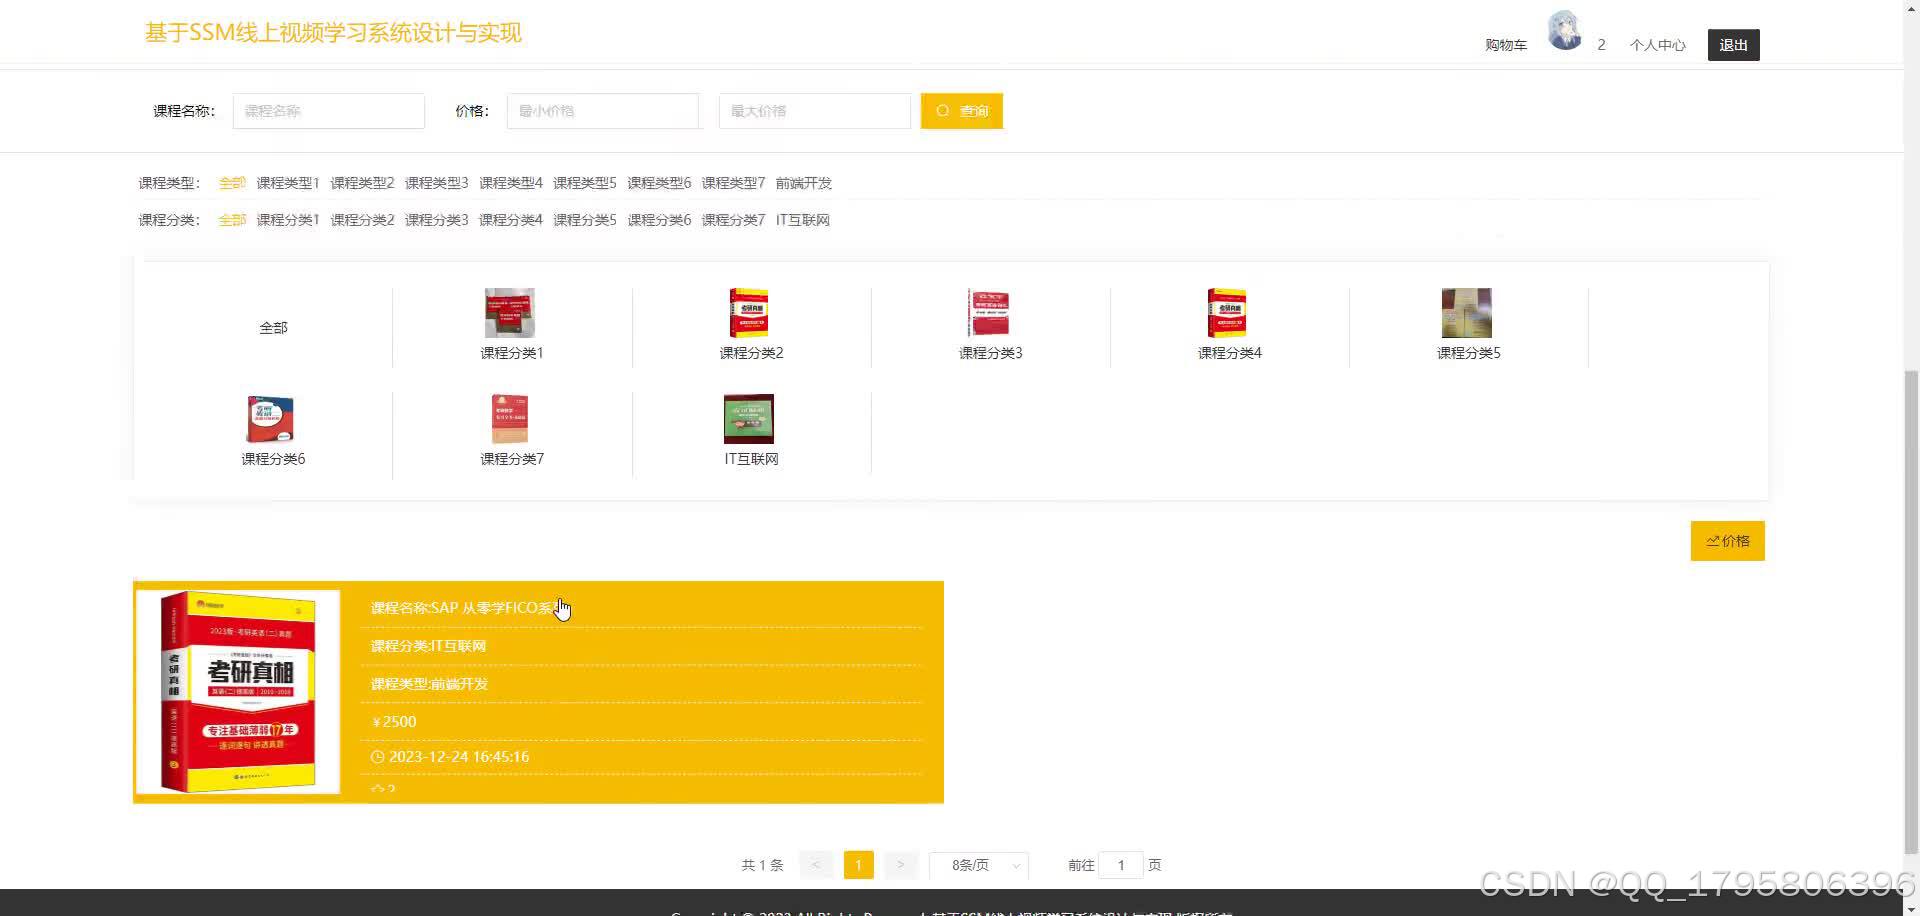Sort courses with the 价格 button
The image size is (1920, 916).
coord(1727,541)
